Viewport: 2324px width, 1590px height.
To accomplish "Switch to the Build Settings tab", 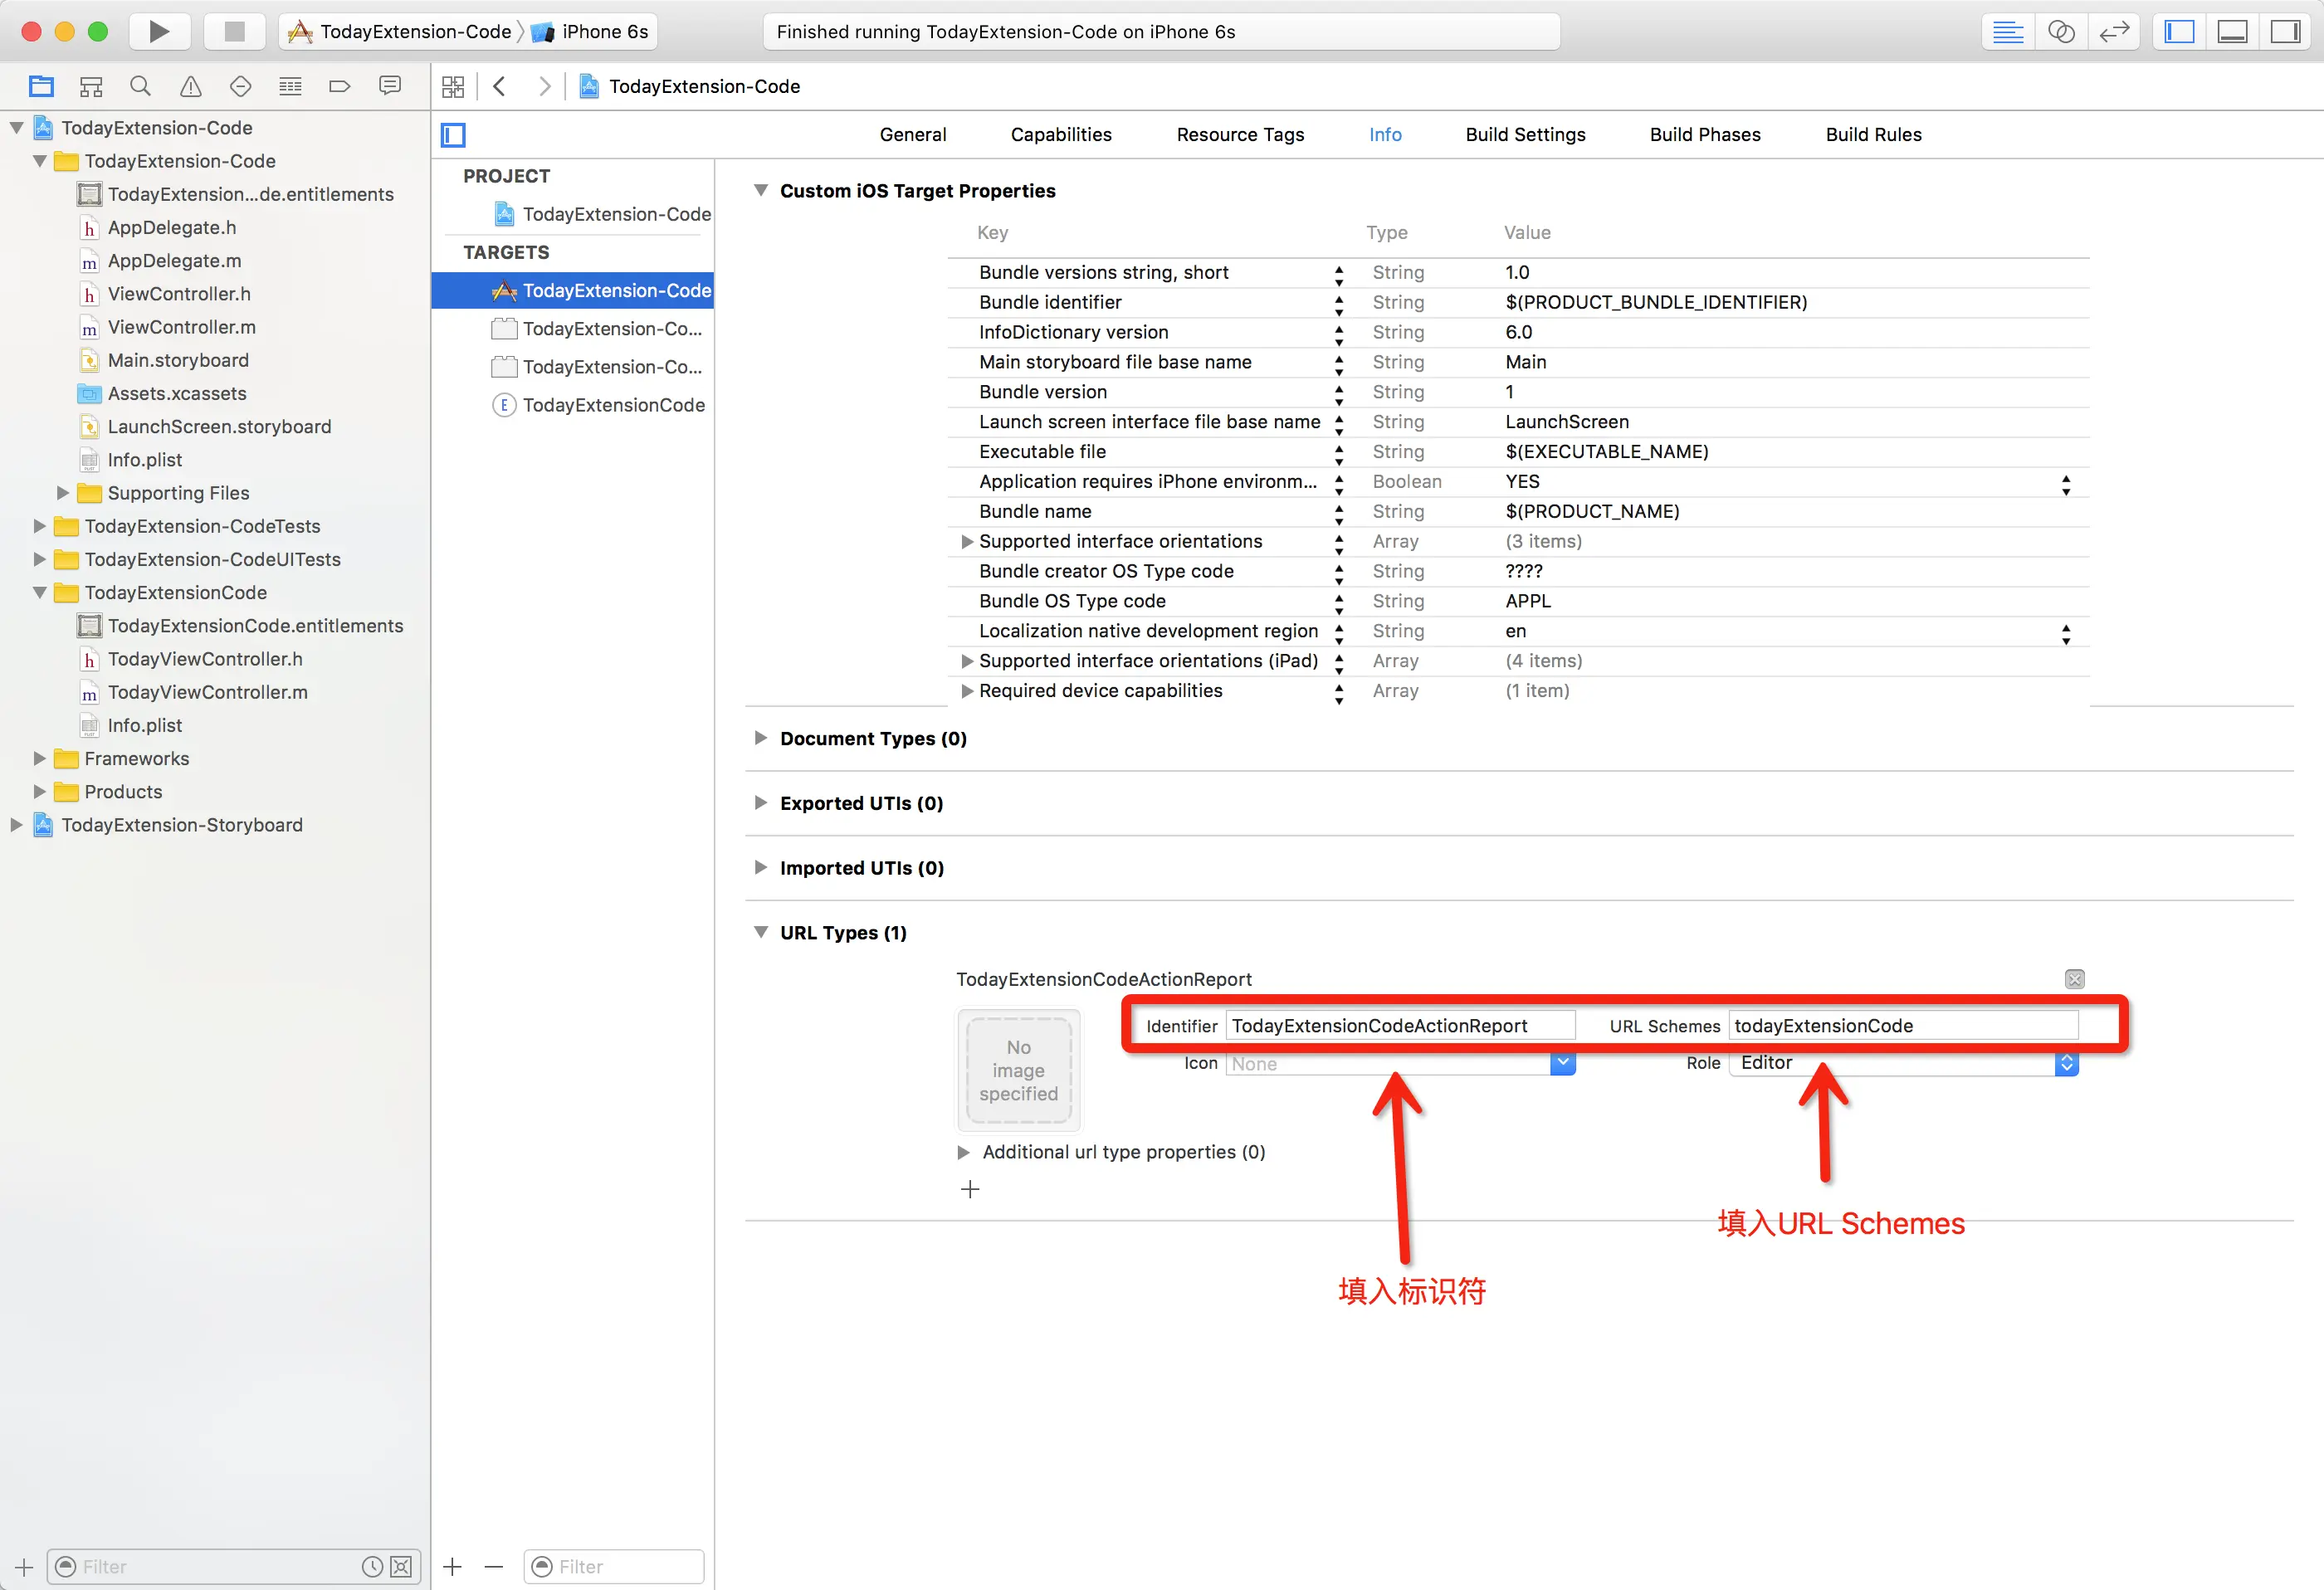I will (x=1525, y=134).
